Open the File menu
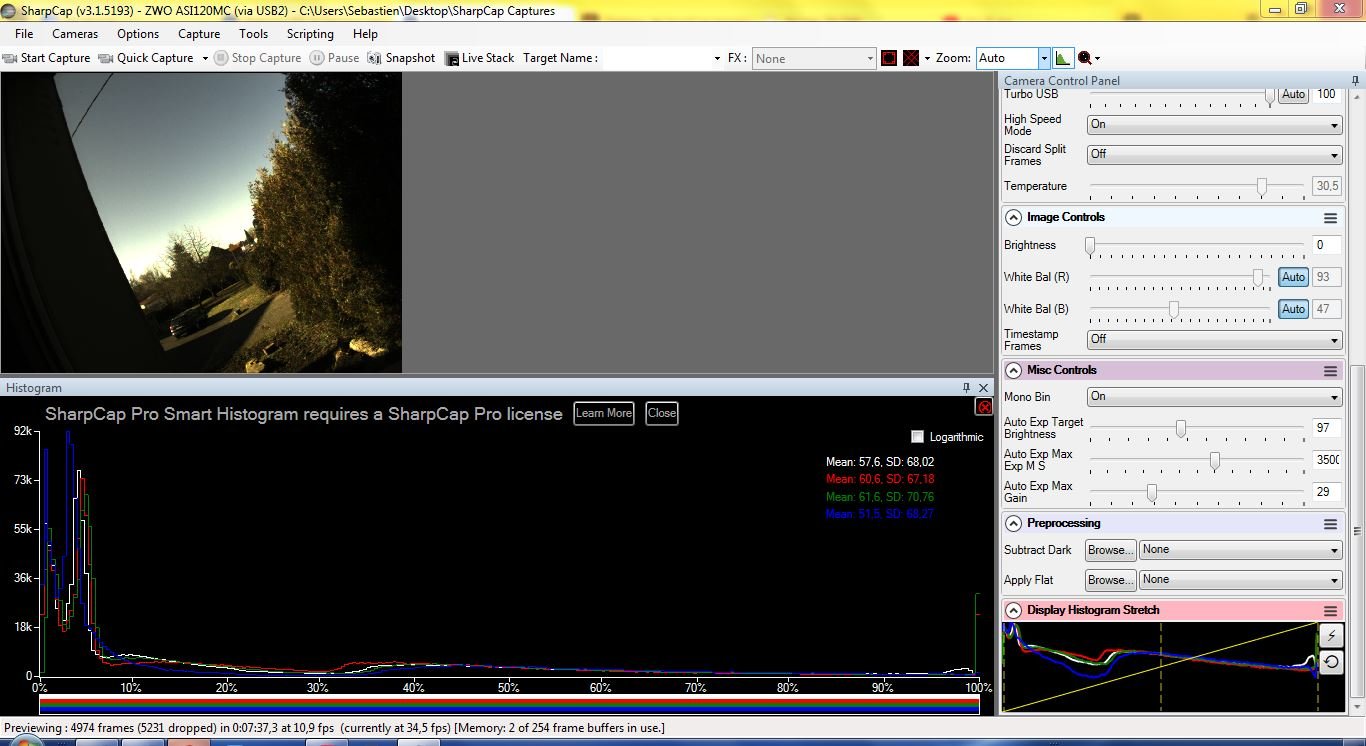Screen dimensions: 1366x746 tap(24, 34)
